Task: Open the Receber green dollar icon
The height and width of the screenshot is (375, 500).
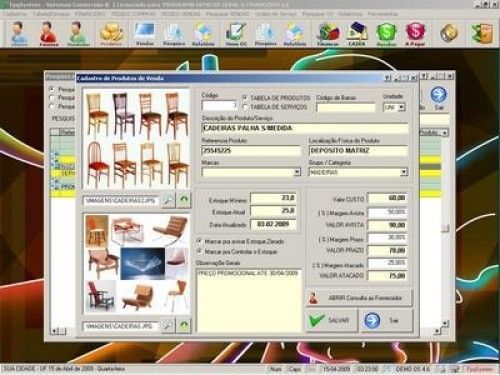Action: click(386, 34)
